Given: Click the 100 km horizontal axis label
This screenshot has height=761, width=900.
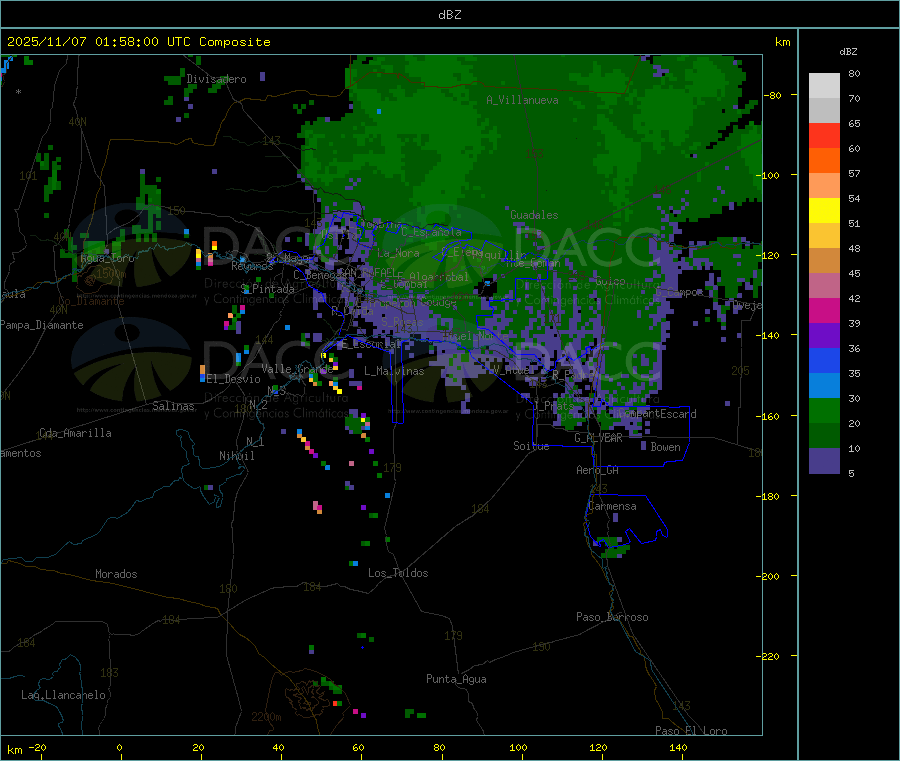Looking at the screenshot, I should point(518,747).
